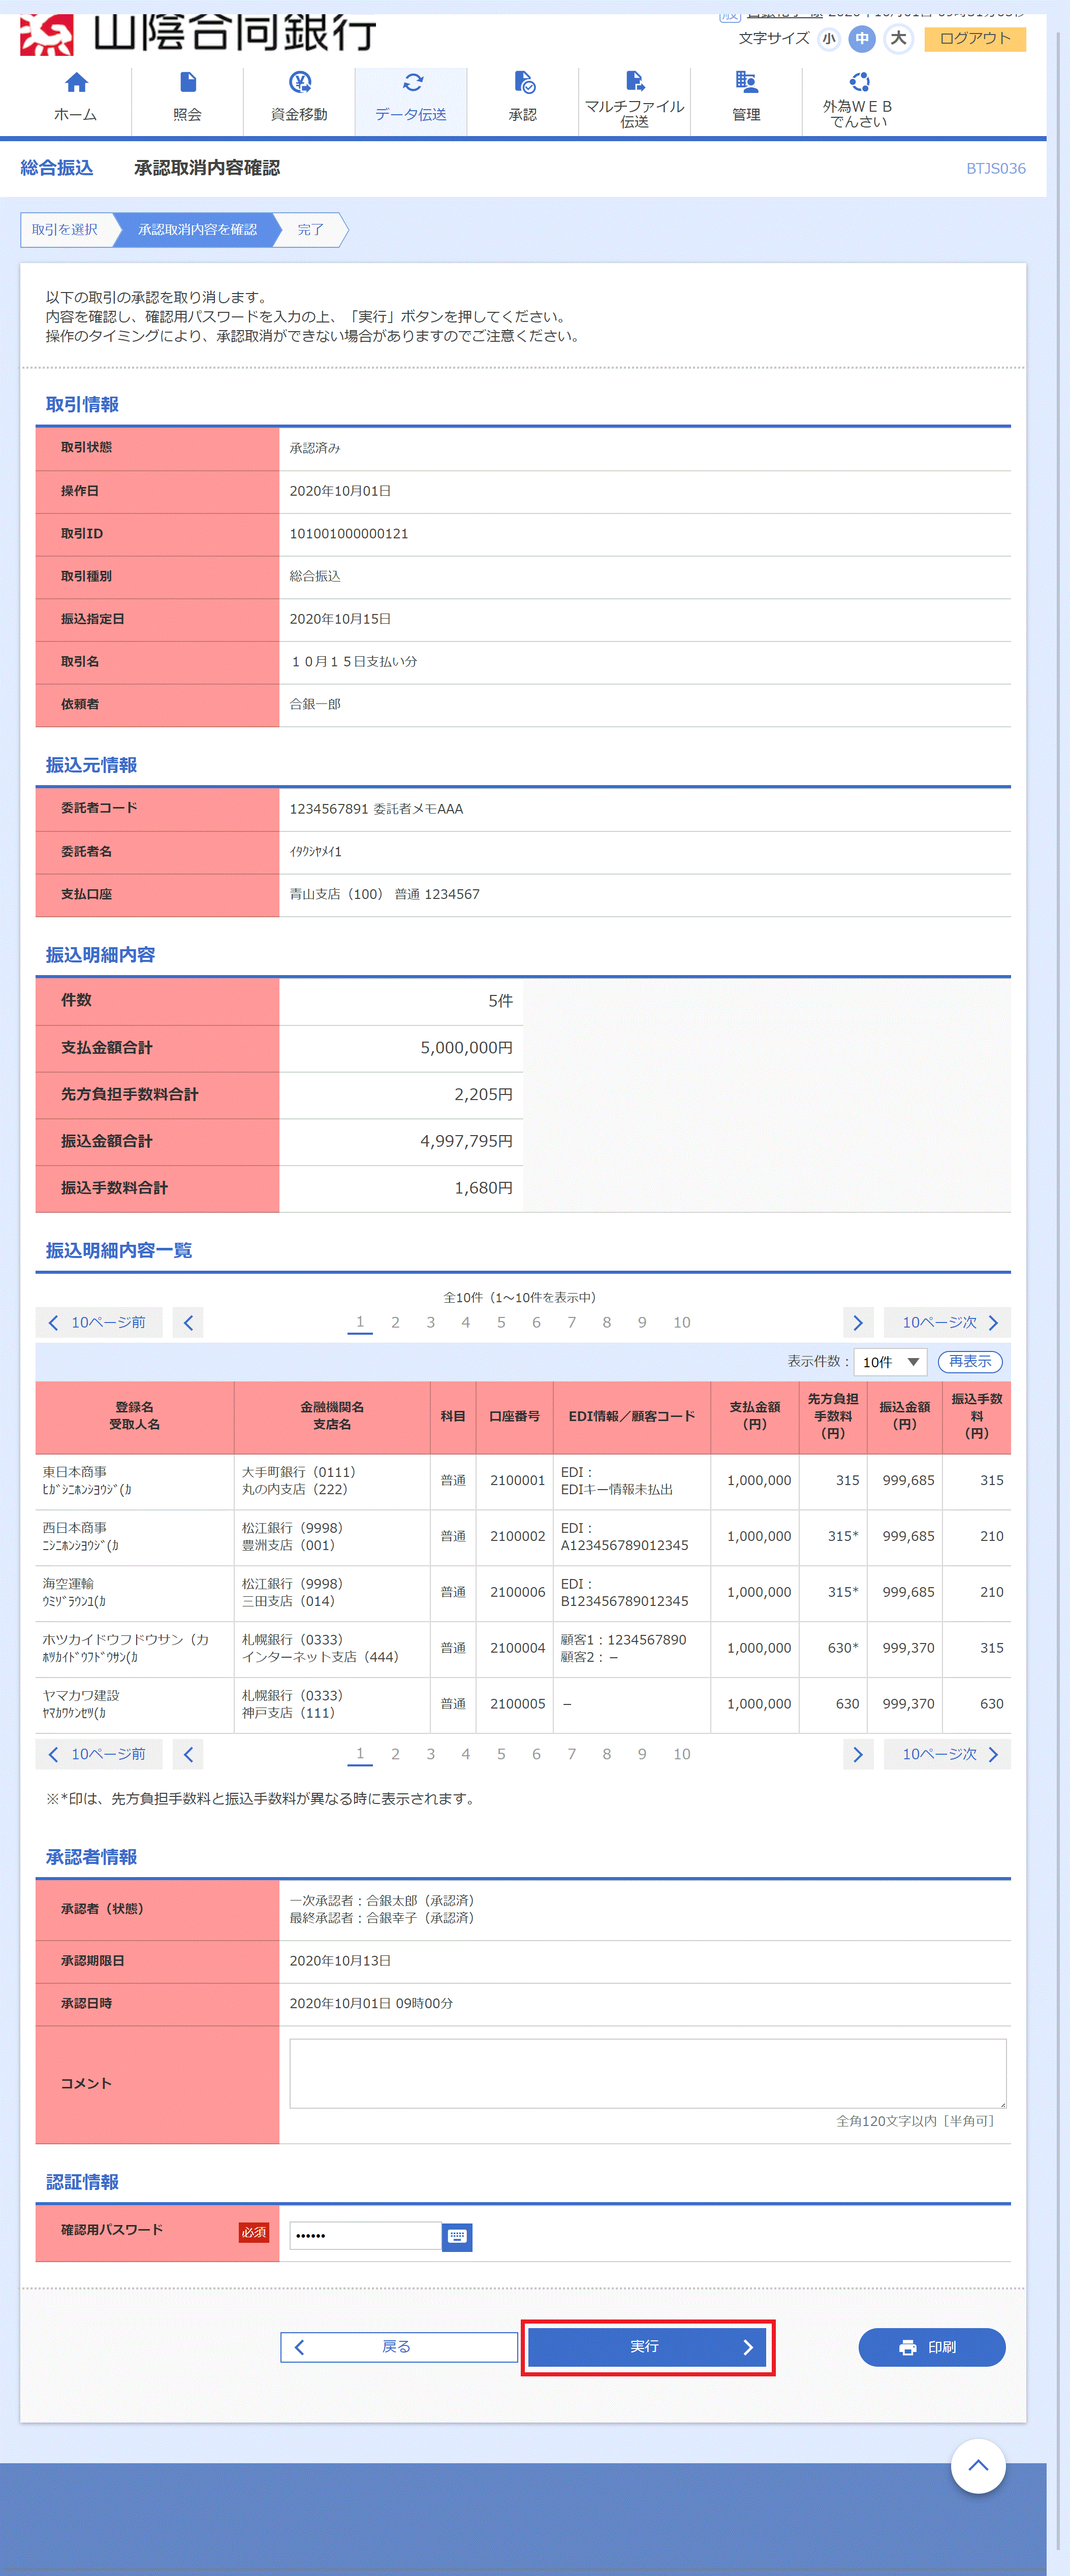Viewport: 1070px width, 2576px height.
Task: Set text size to 小 (small)
Action: click(828, 39)
